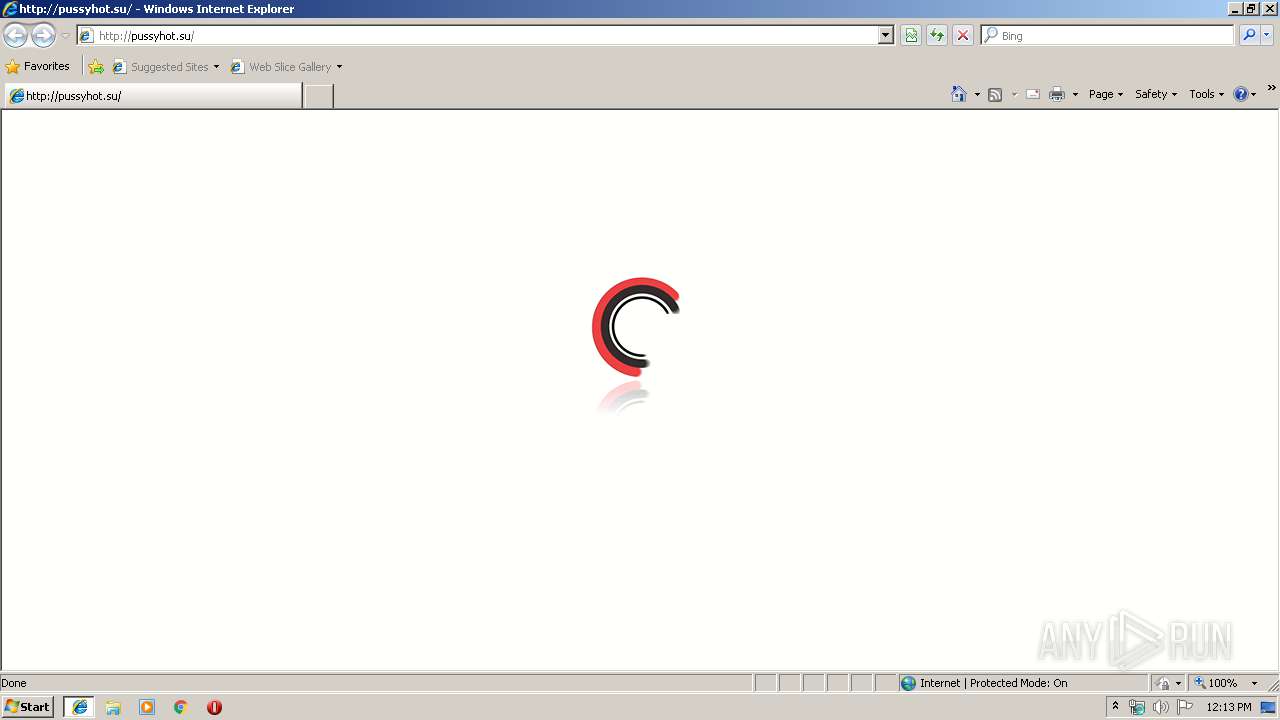The height and width of the screenshot is (720, 1280).
Task: Open the Safety menu
Action: pos(1156,94)
